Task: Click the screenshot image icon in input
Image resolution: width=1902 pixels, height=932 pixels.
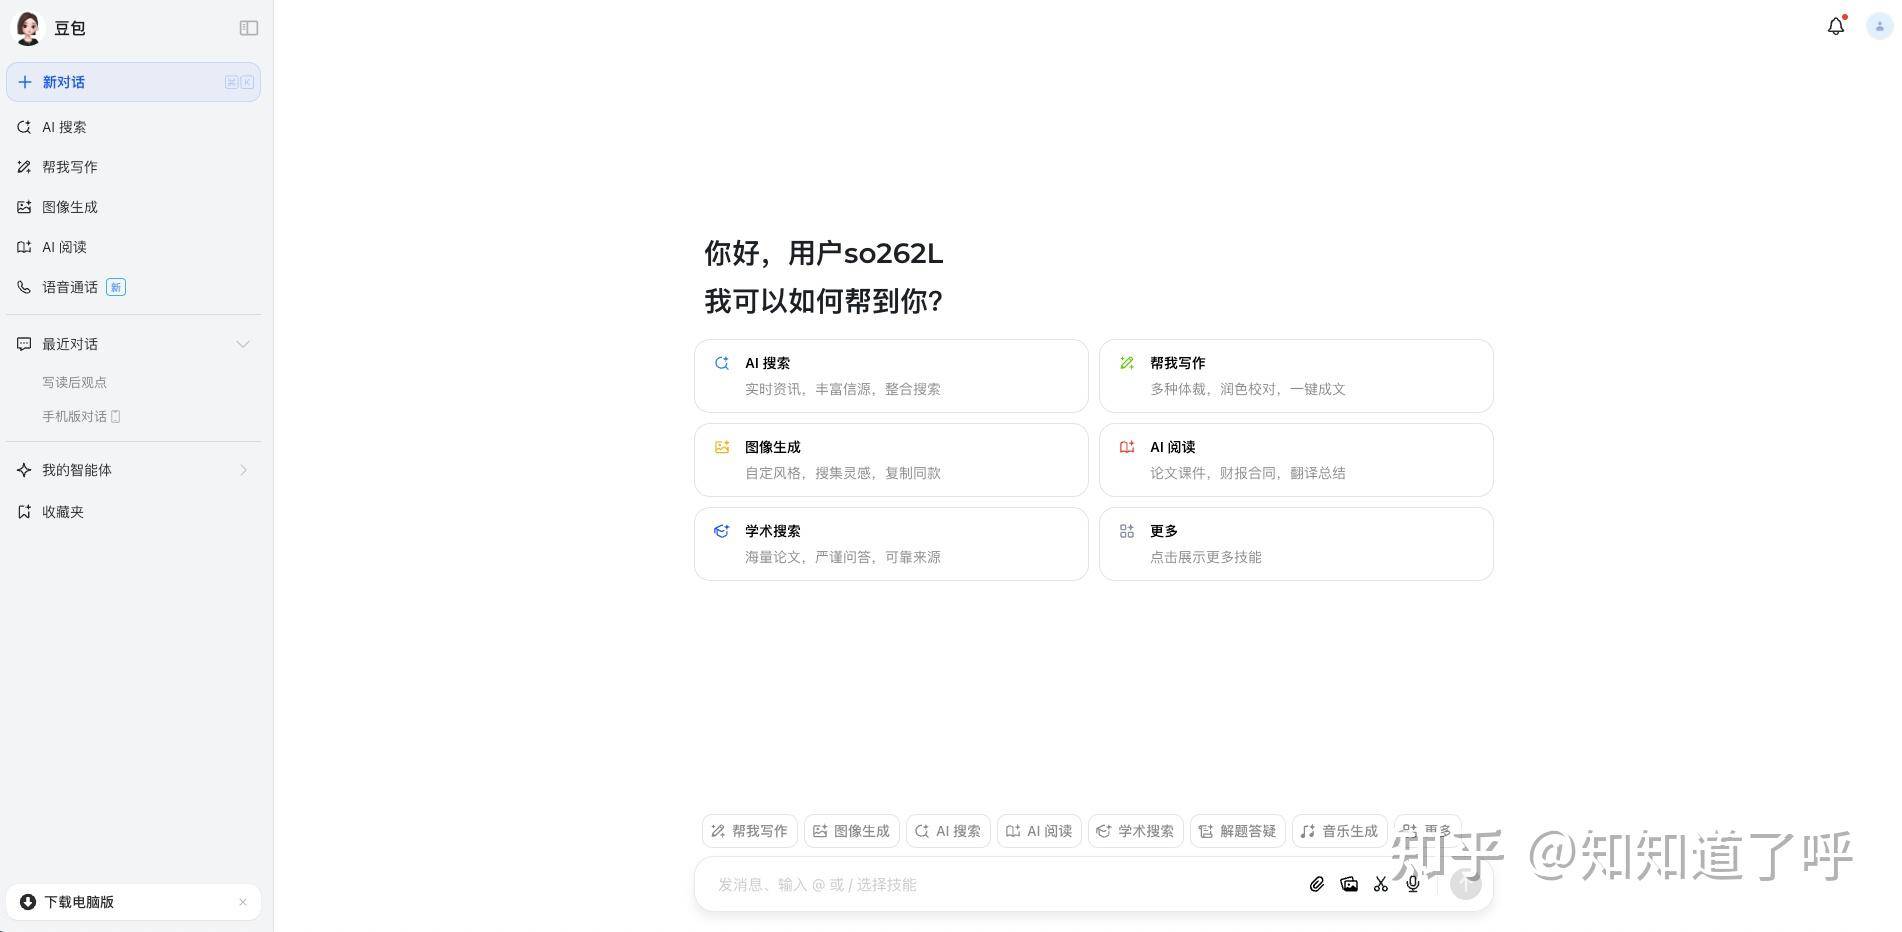Action: (1349, 884)
